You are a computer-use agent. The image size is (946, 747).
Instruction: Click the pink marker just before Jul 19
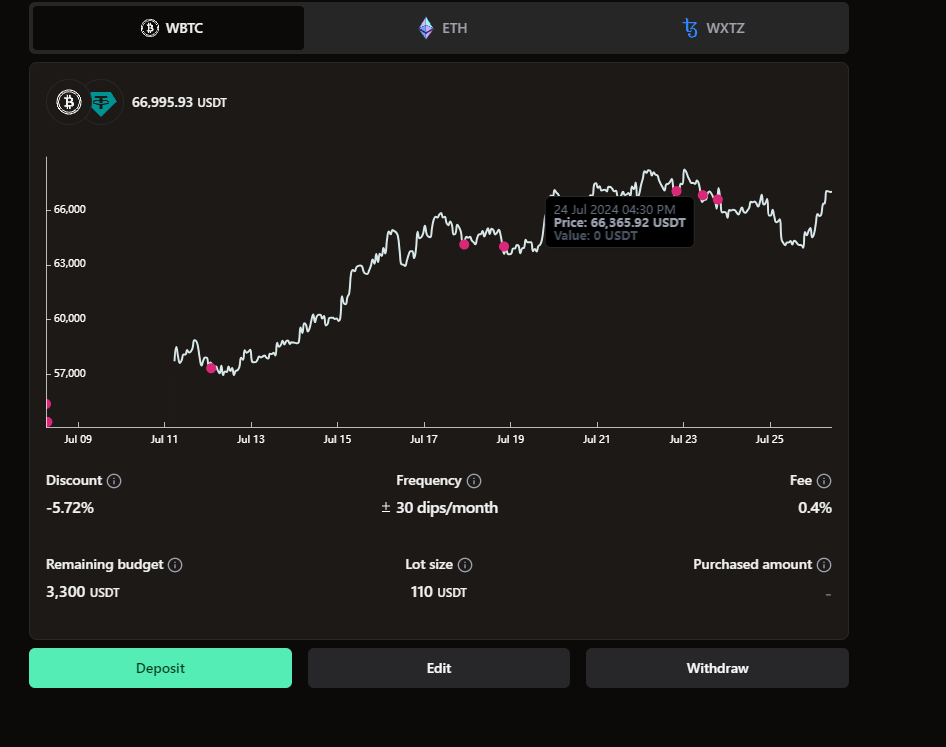coord(504,246)
